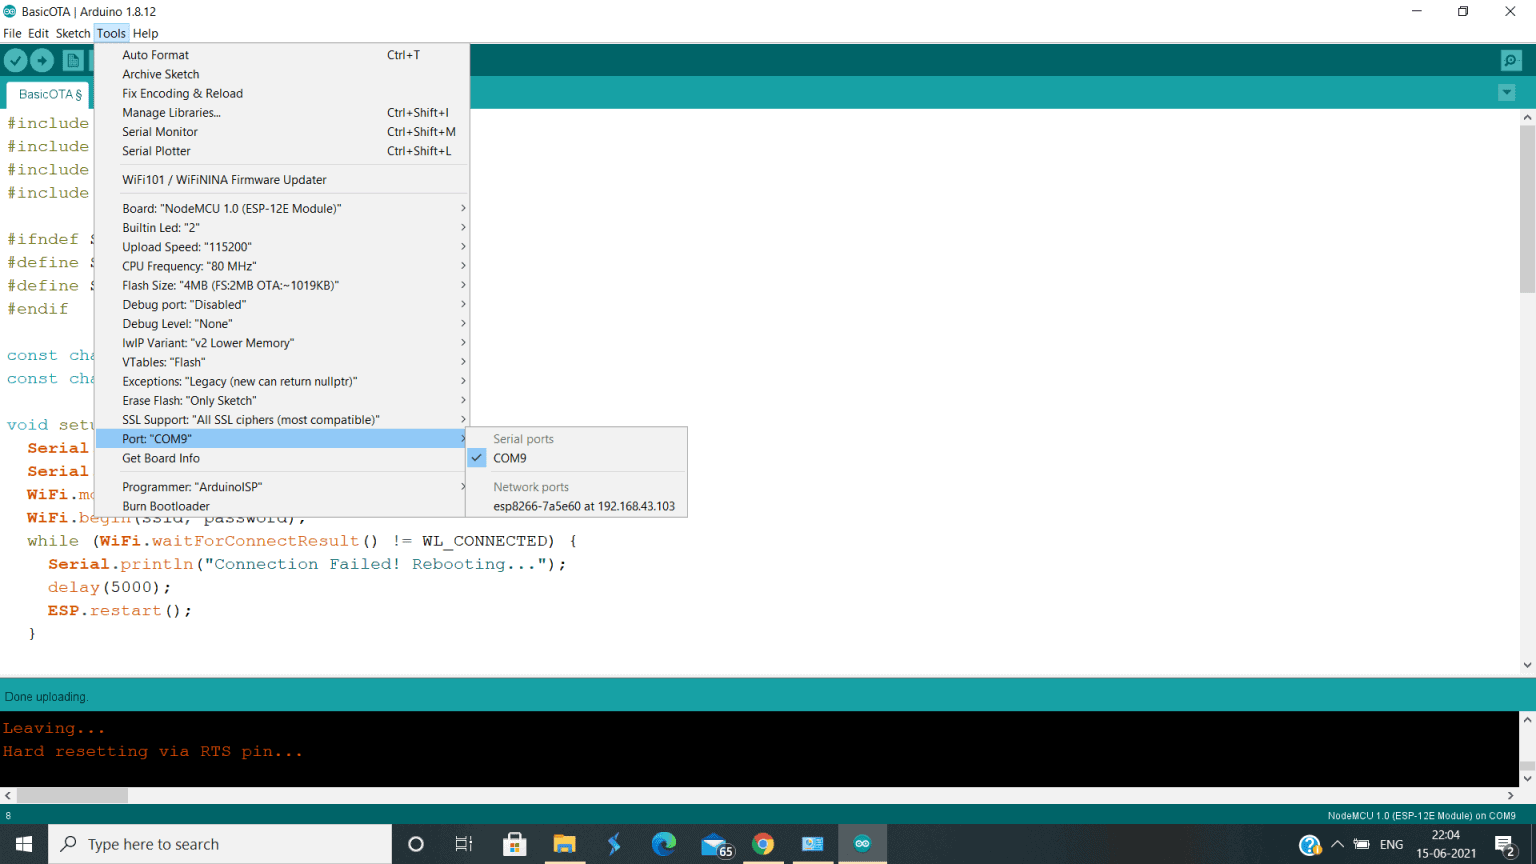Choose Archive Sketch menu entry

tap(281, 74)
